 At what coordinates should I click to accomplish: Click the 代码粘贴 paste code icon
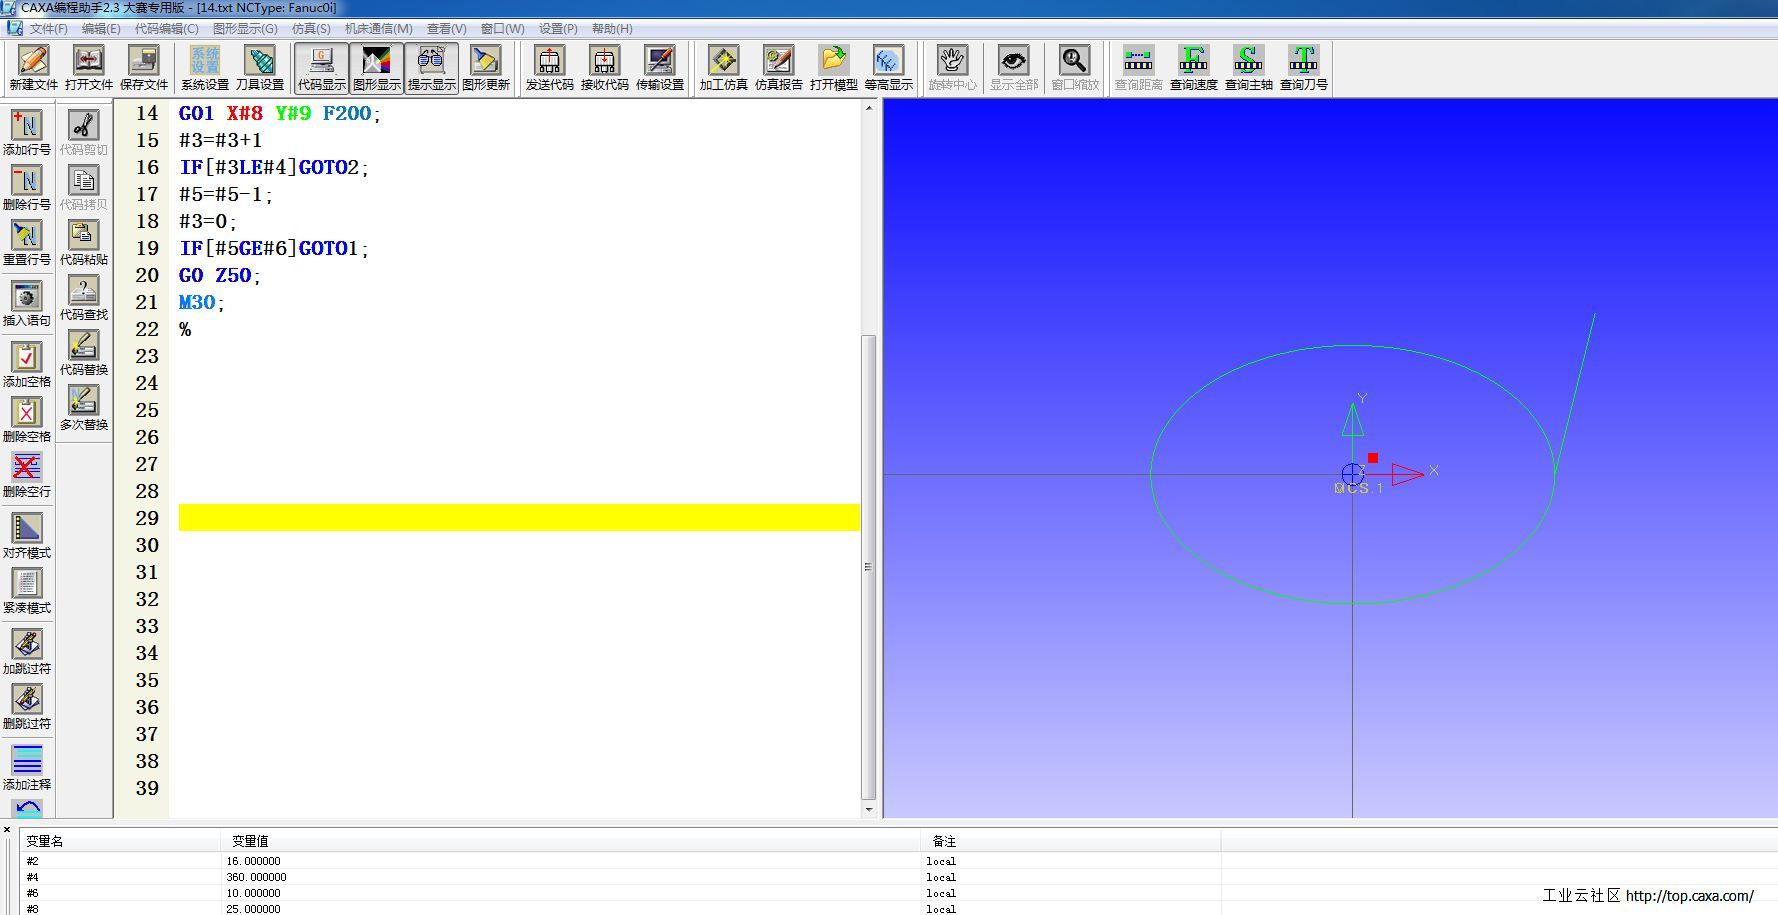(x=83, y=242)
